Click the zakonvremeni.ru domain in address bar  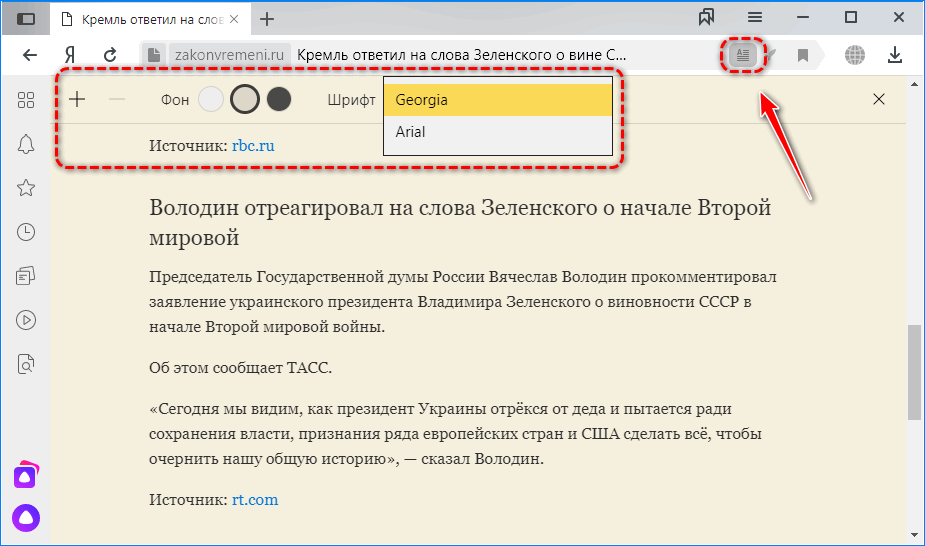pyautogui.click(x=229, y=55)
